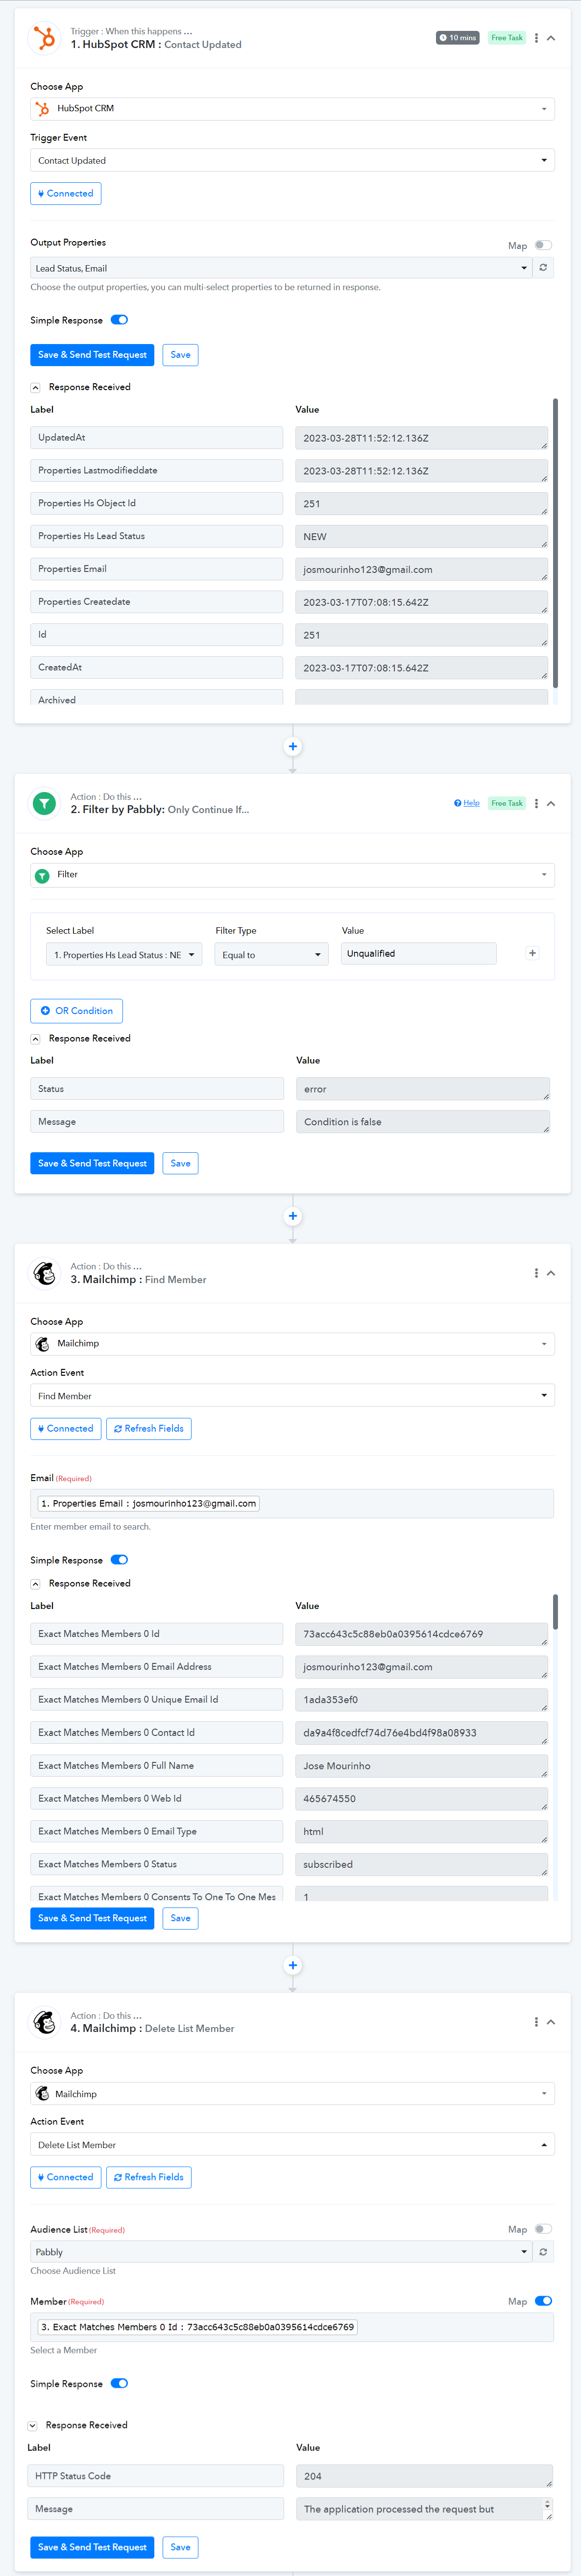Collapse the Delete List Member step
The height and width of the screenshot is (2576, 581).
(551, 2022)
